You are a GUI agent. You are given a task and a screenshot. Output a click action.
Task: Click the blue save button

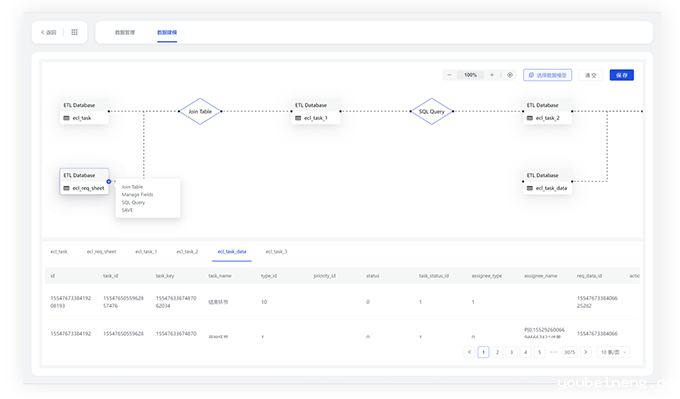click(621, 75)
